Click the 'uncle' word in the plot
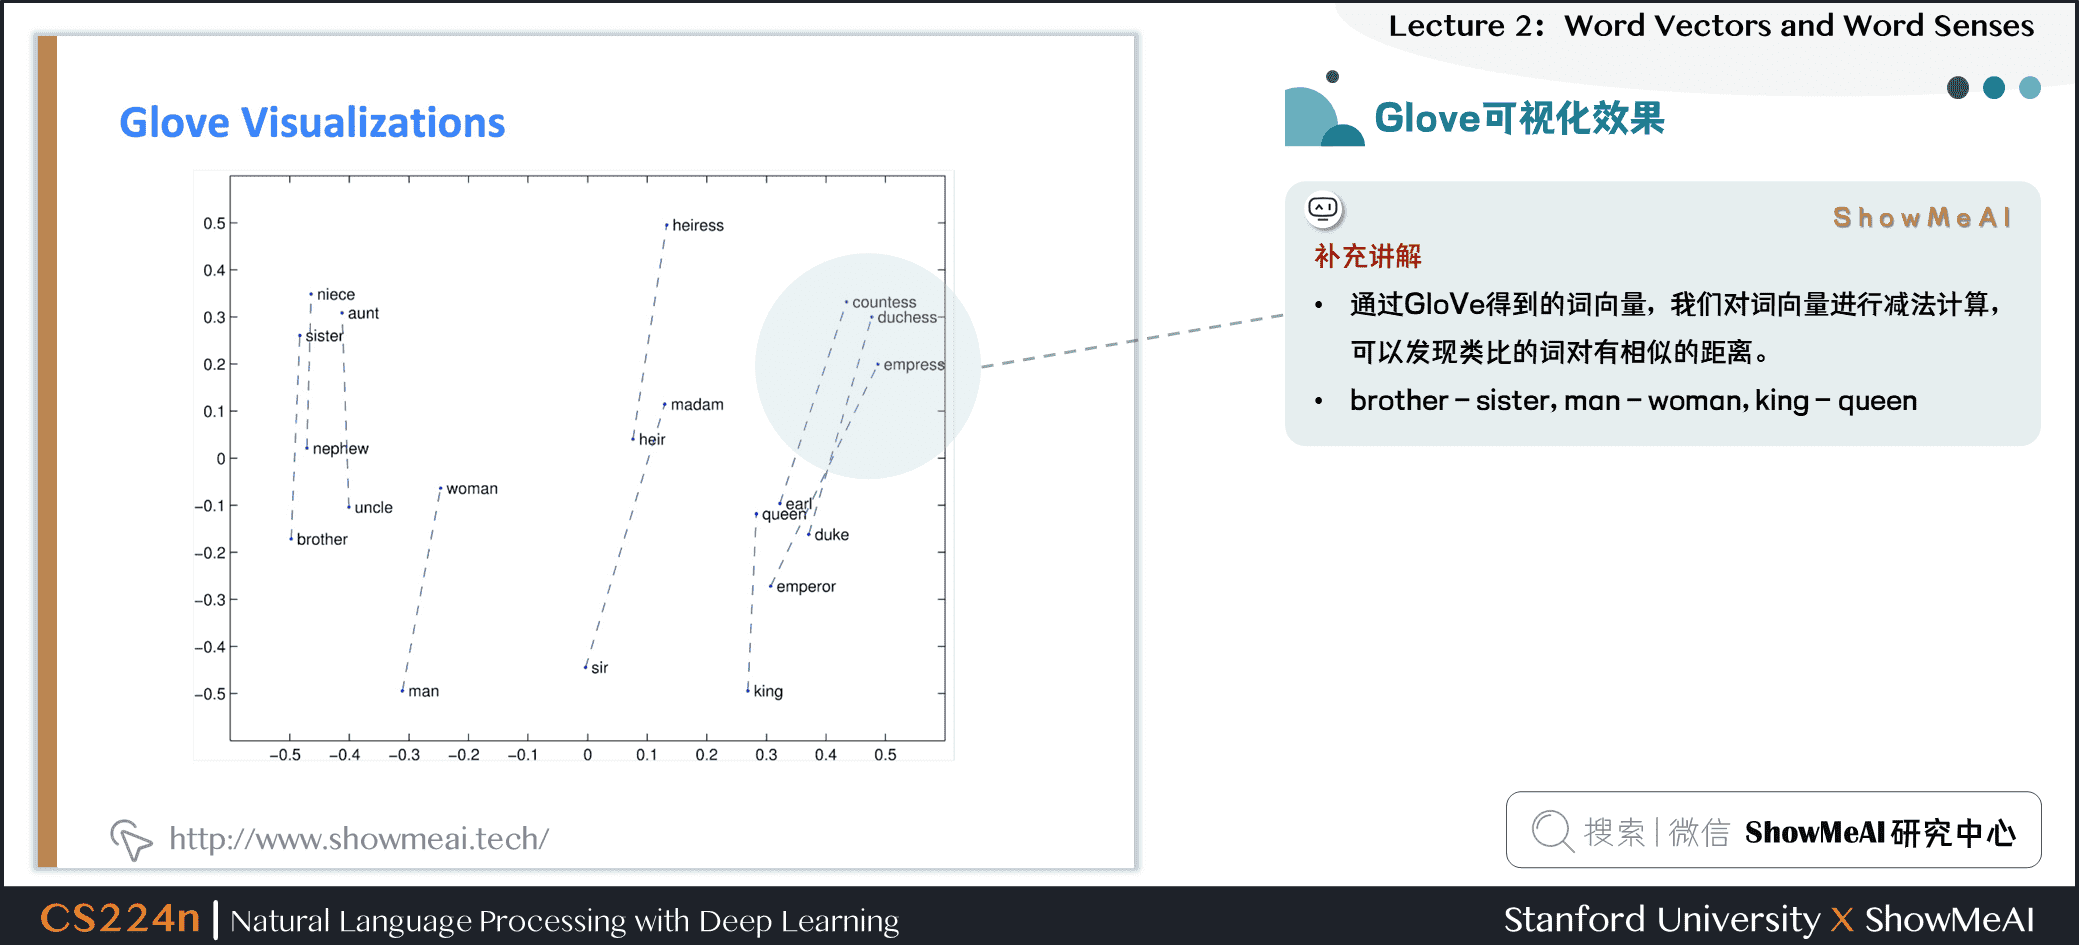The image size is (2079, 945). [373, 508]
